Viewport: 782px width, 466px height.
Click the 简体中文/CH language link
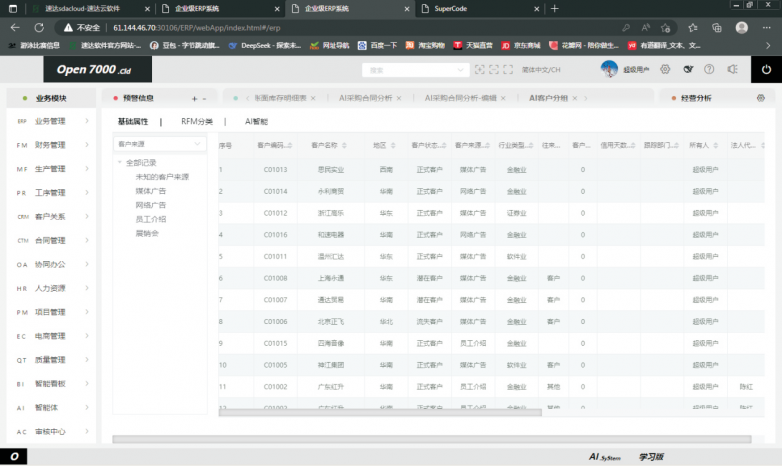click(x=541, y=70)
